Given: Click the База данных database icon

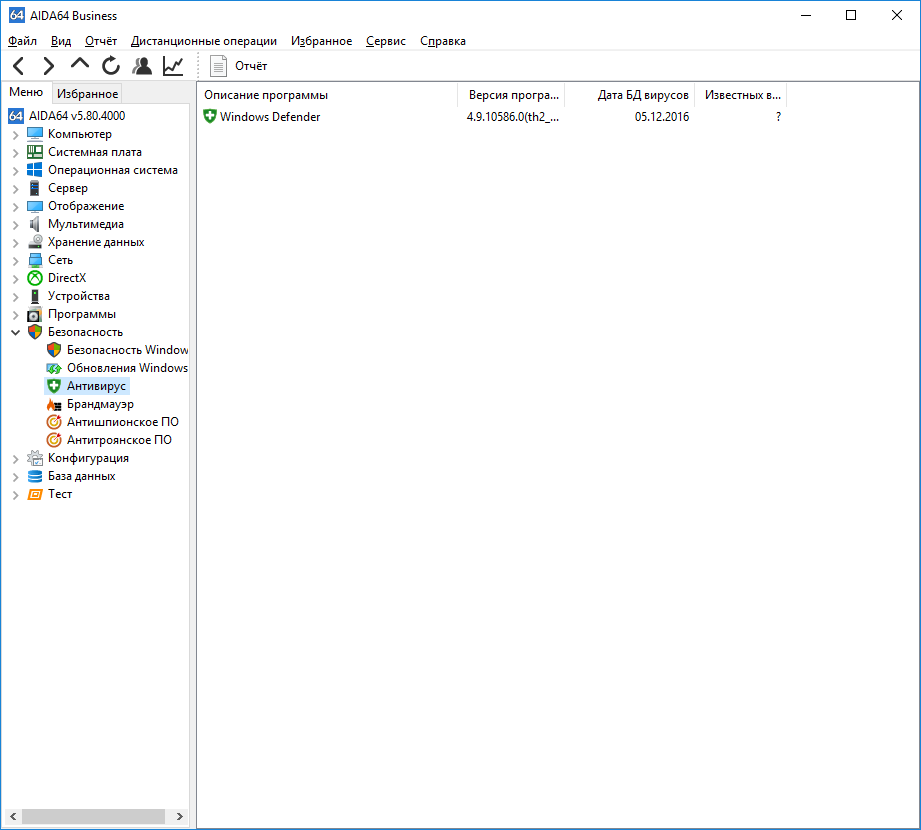Looking at the screenshot, I should [35, 476].
